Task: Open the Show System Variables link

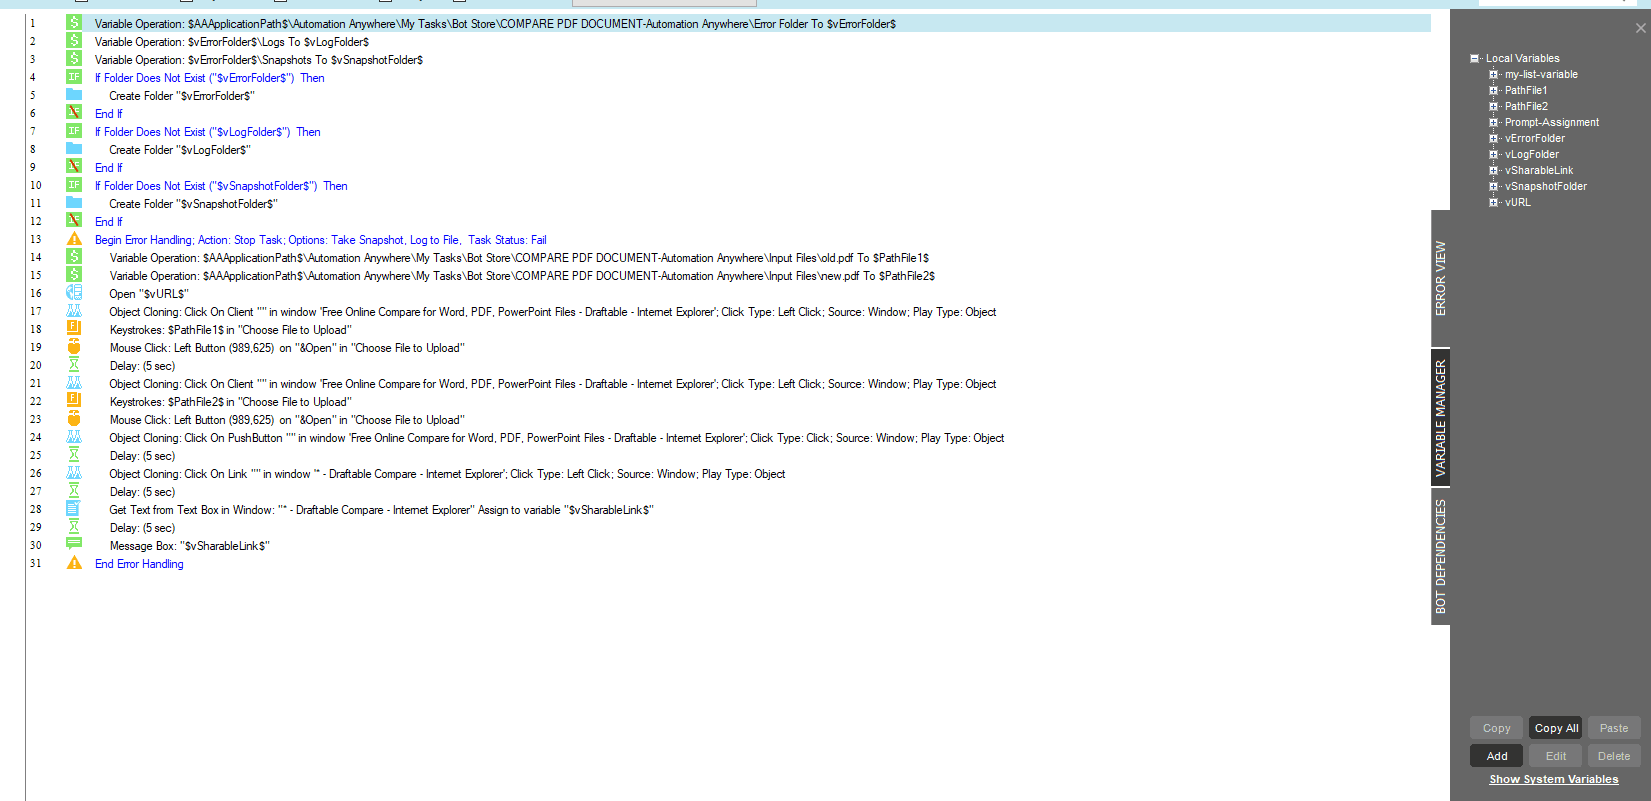Action: pos(1554,779)
